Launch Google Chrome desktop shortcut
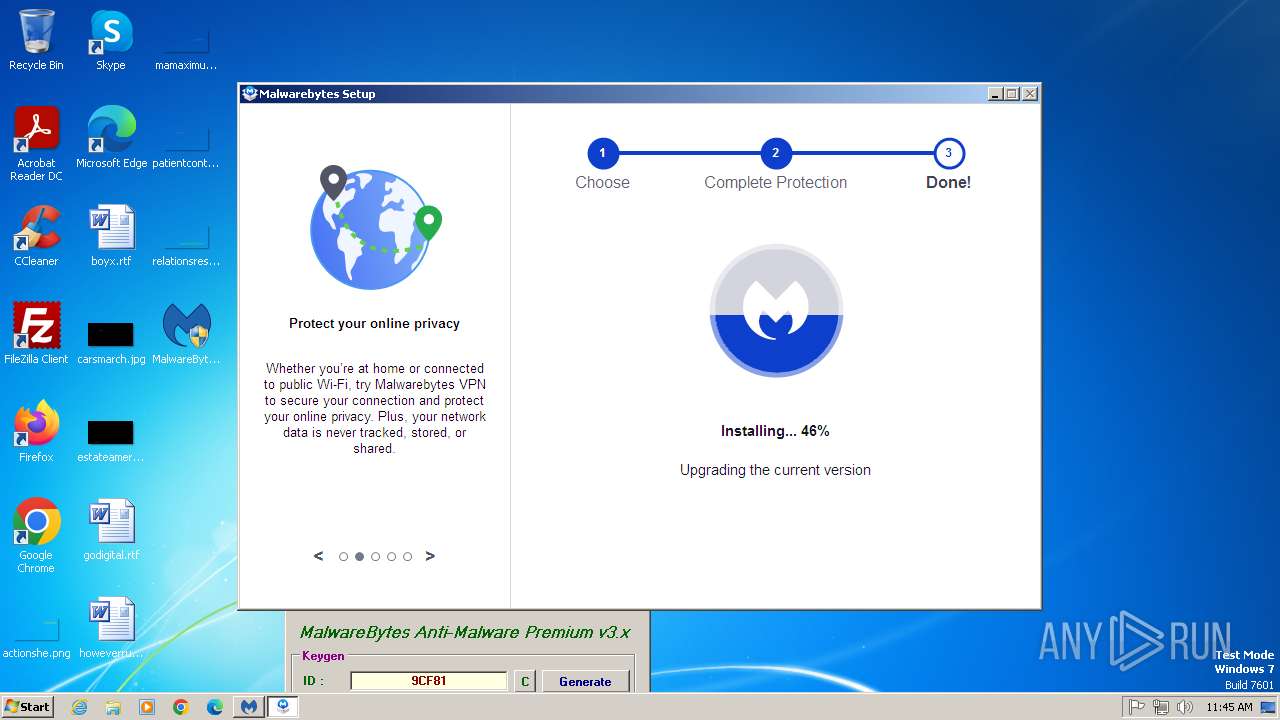The width and height of the screenshot is (1280, 720). (36, 536)
